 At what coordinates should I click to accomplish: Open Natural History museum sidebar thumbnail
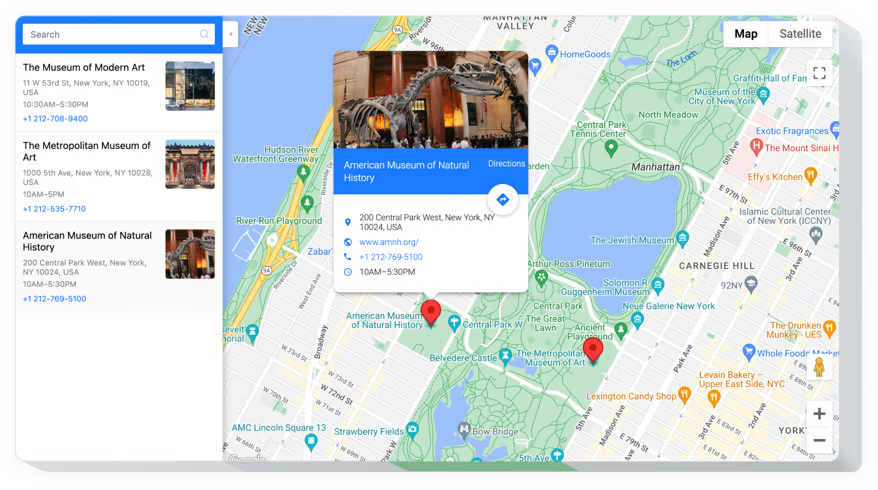[190, 254]
